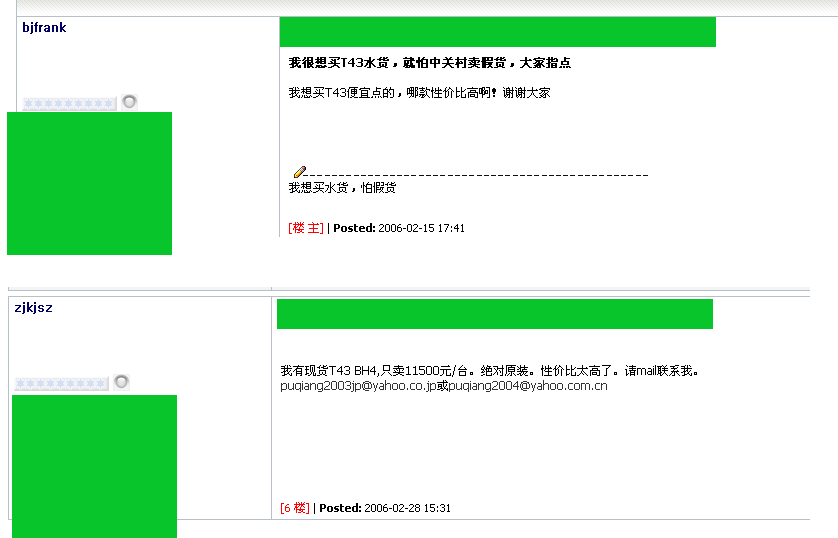
Task: Click the red [6 楼] floor label
Action: pos(295,508)
